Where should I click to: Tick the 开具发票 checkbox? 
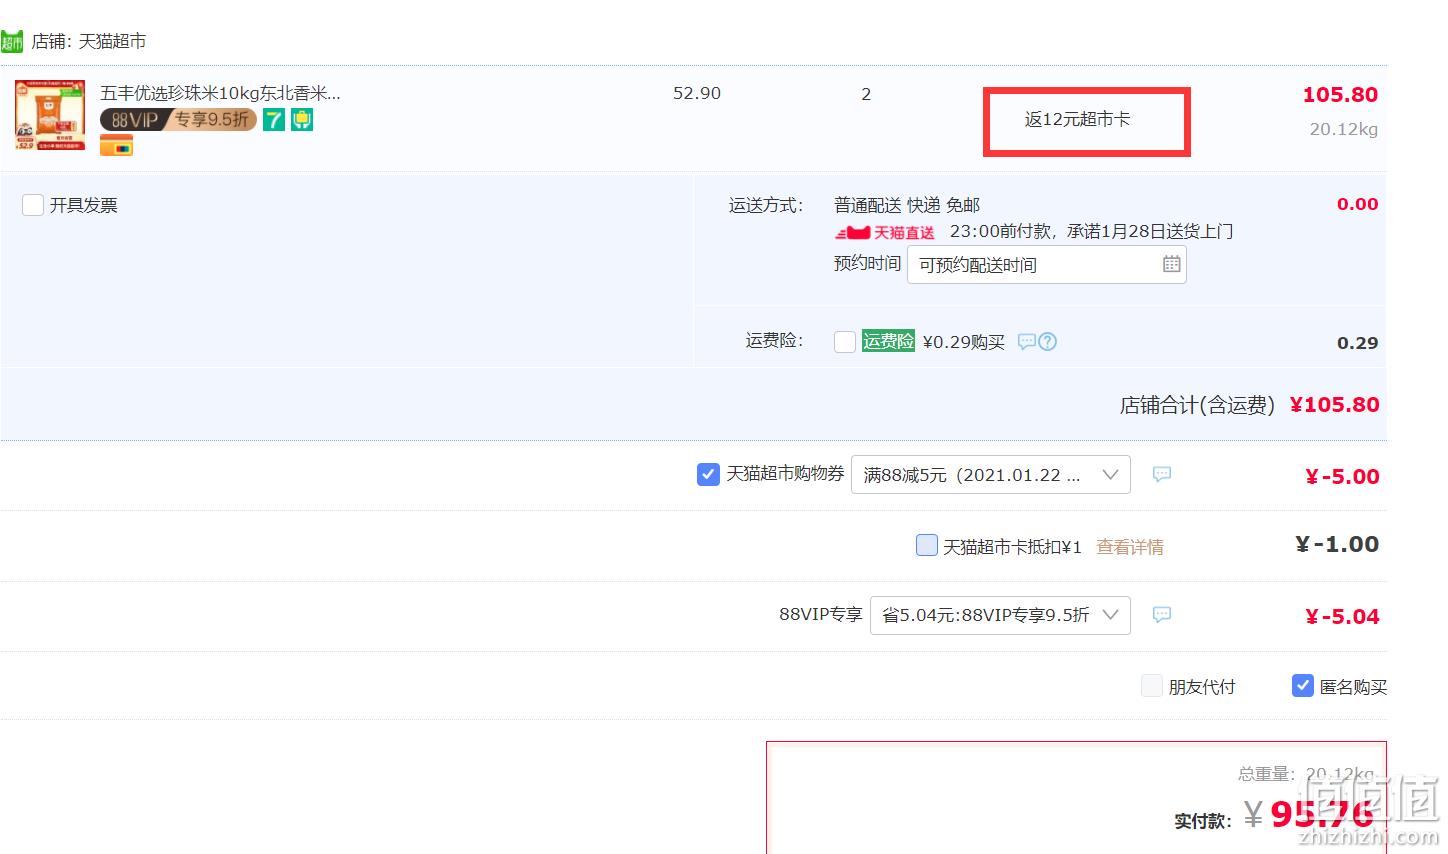[x=33, y=205]
